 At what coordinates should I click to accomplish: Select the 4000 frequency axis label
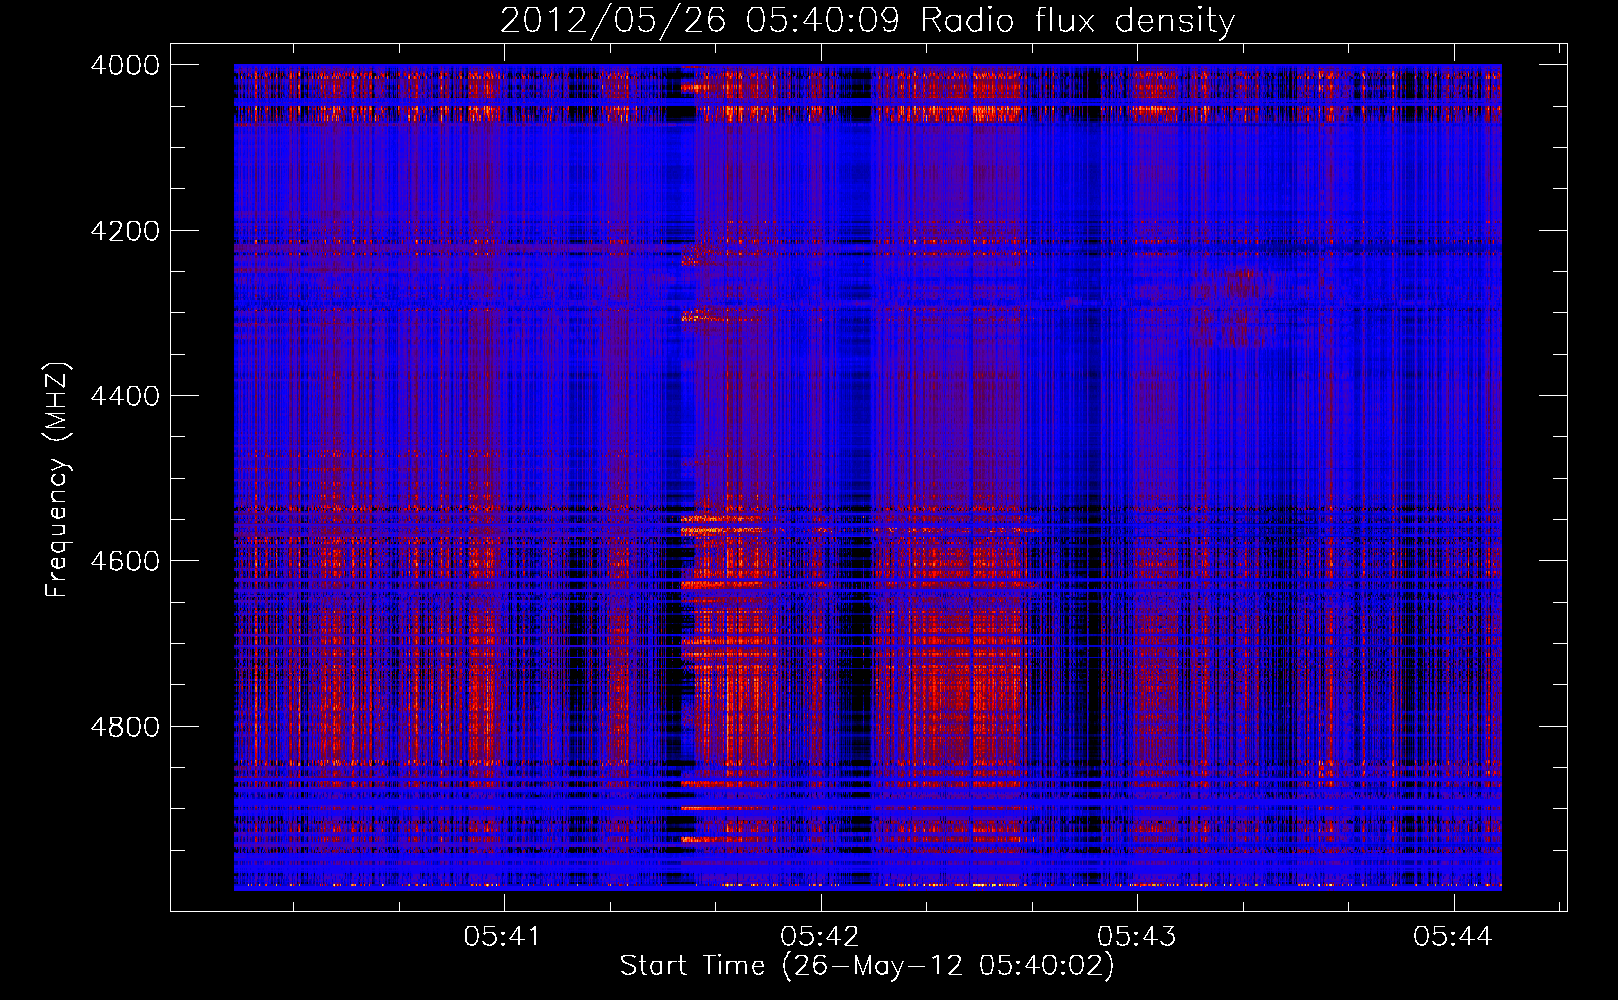pos(125,65)
